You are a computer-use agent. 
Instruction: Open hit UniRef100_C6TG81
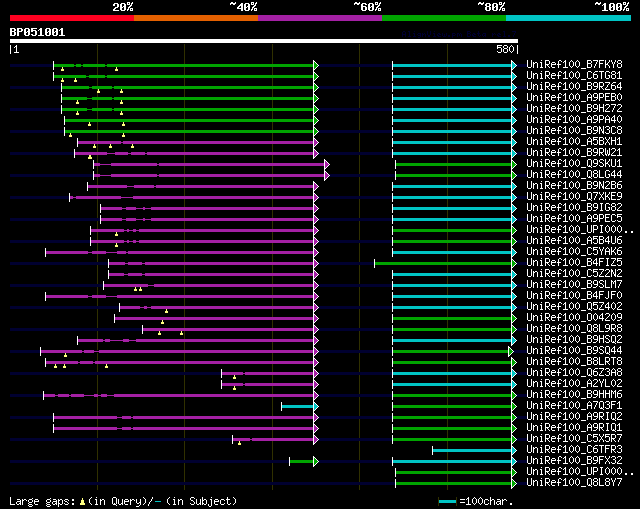click(574, 75)
